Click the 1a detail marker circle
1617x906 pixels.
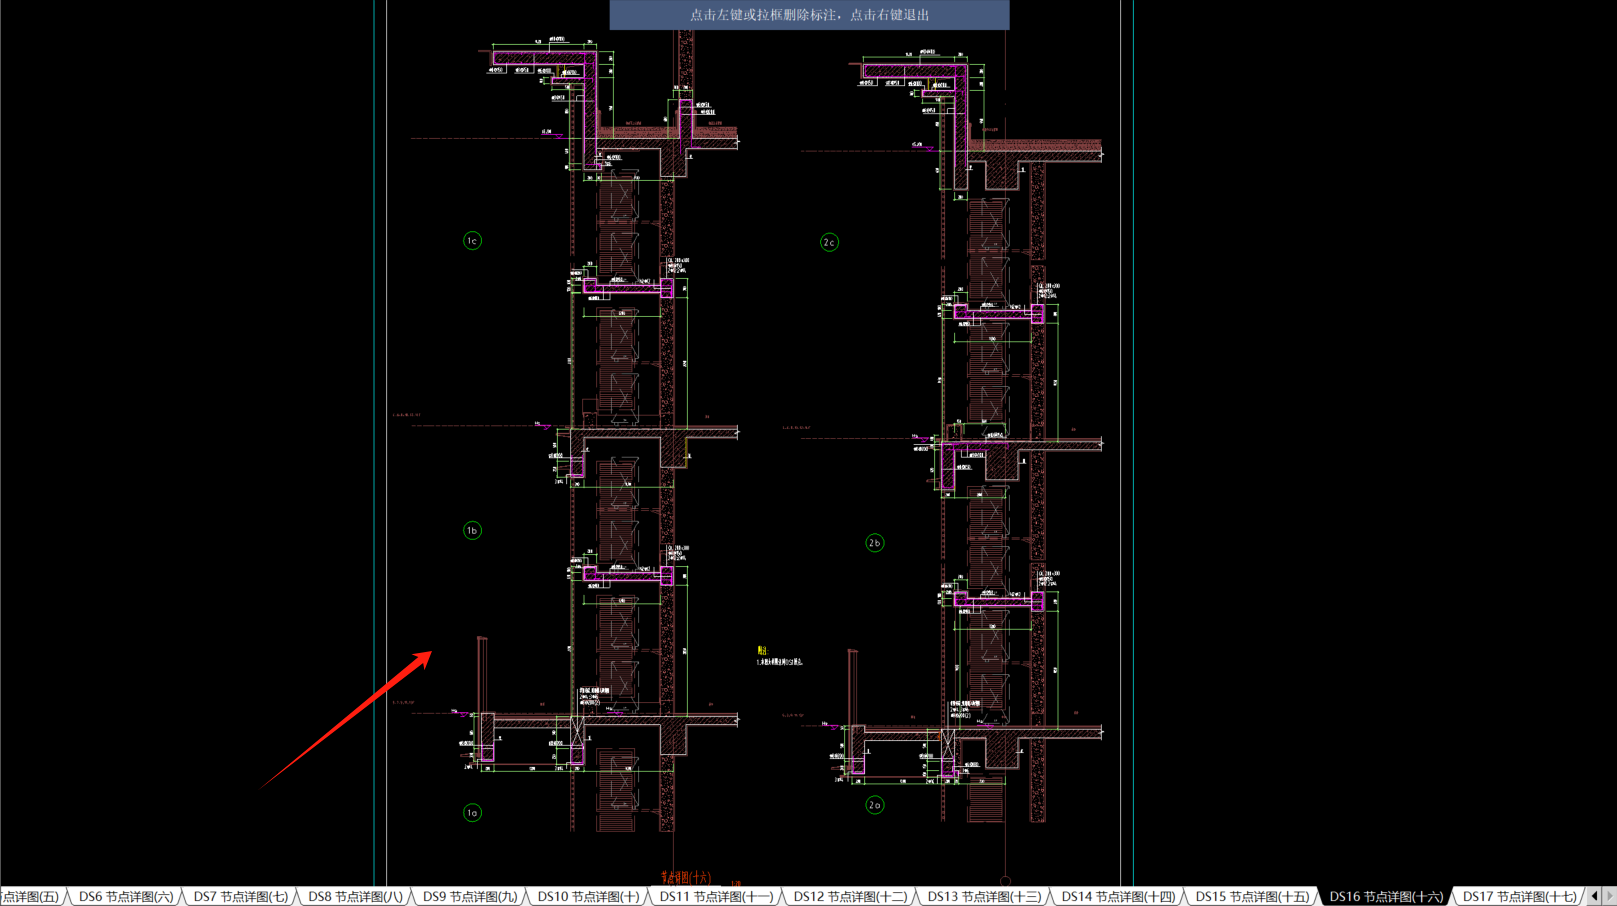click(472, 813)
